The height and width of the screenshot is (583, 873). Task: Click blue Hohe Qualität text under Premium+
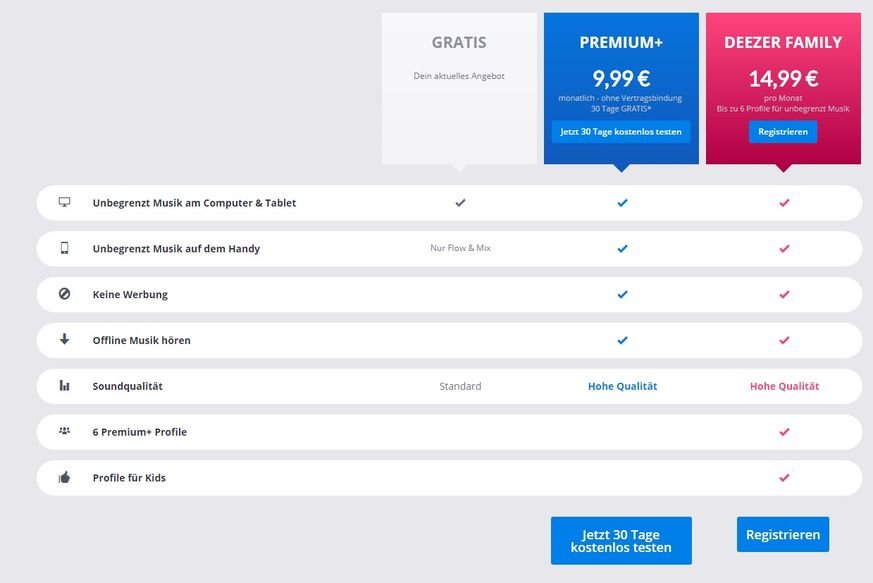point(622,386)
